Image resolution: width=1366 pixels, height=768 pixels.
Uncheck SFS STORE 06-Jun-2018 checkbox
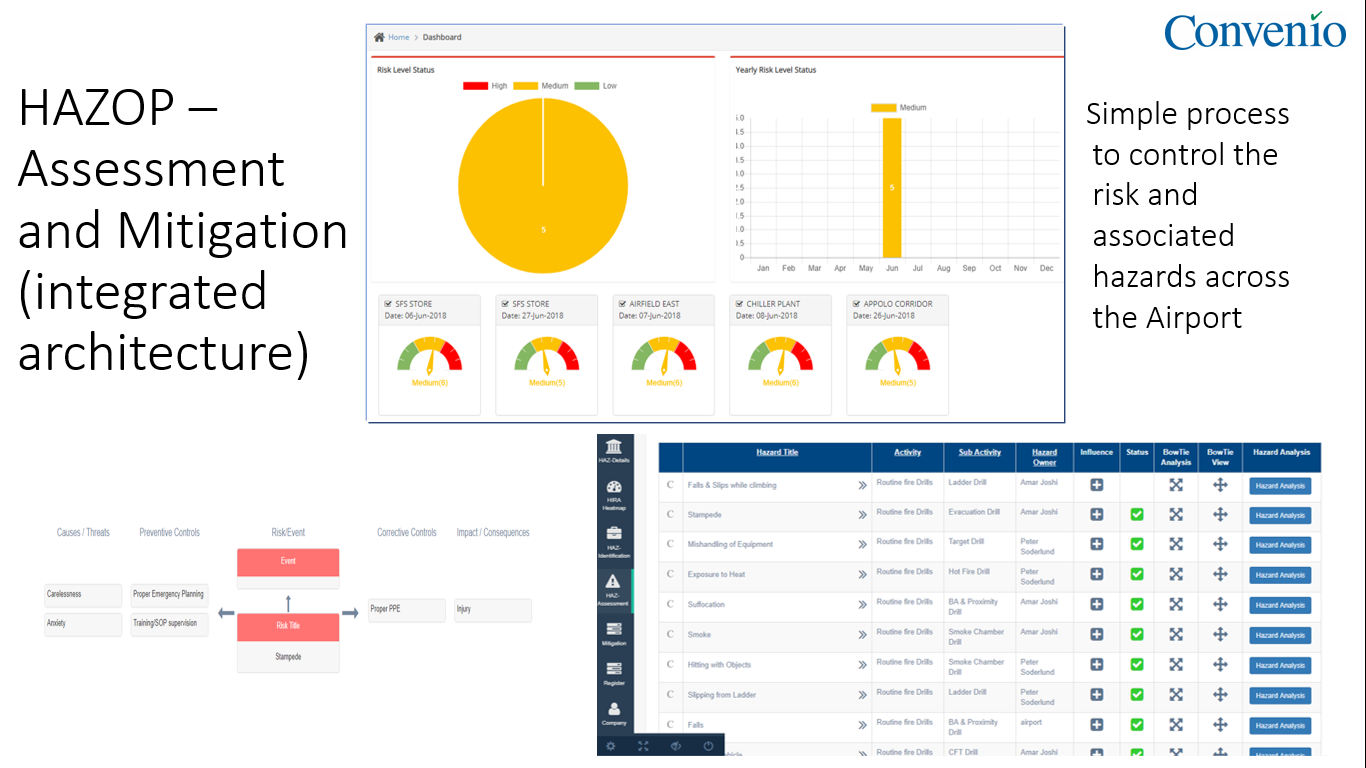tap(389, 304)
